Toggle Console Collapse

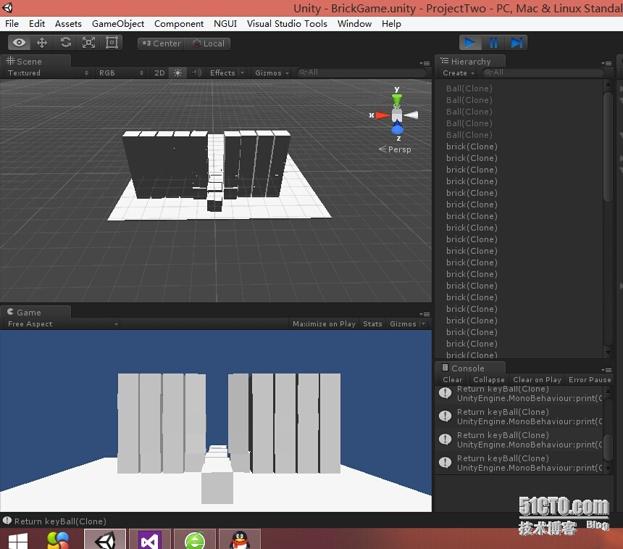click(488, 380)
